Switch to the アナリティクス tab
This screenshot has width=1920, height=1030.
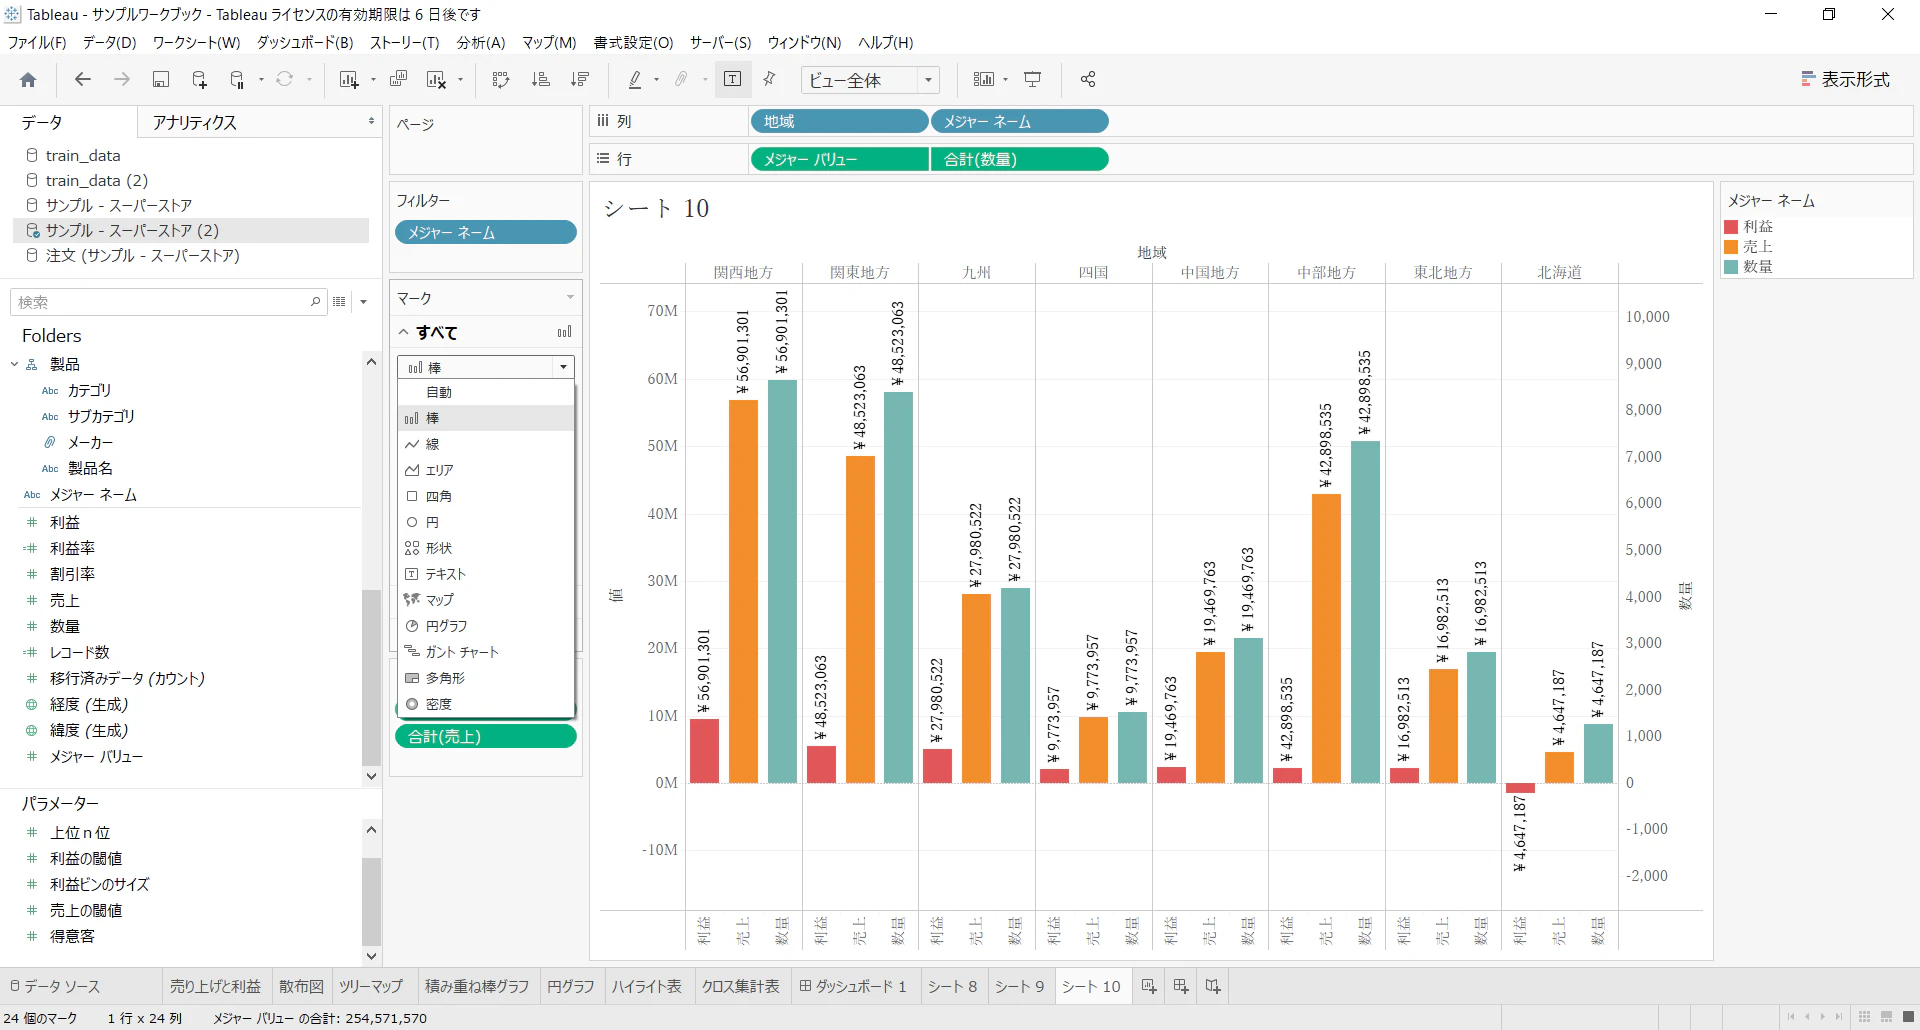click(x=195, y=122)
